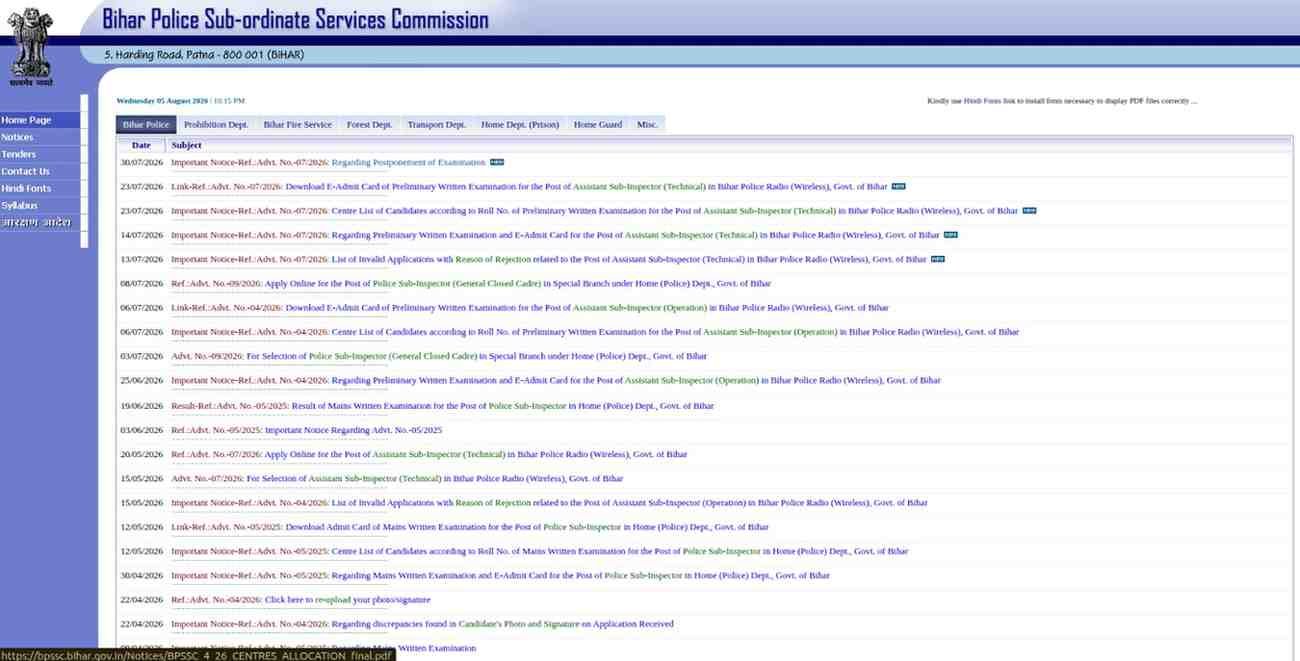Open the 23/07/2026 Download E-Admit Card (Technical) link
Image resolution: width=1300 pixels, height=661 pixels.
tap(529, 186)
